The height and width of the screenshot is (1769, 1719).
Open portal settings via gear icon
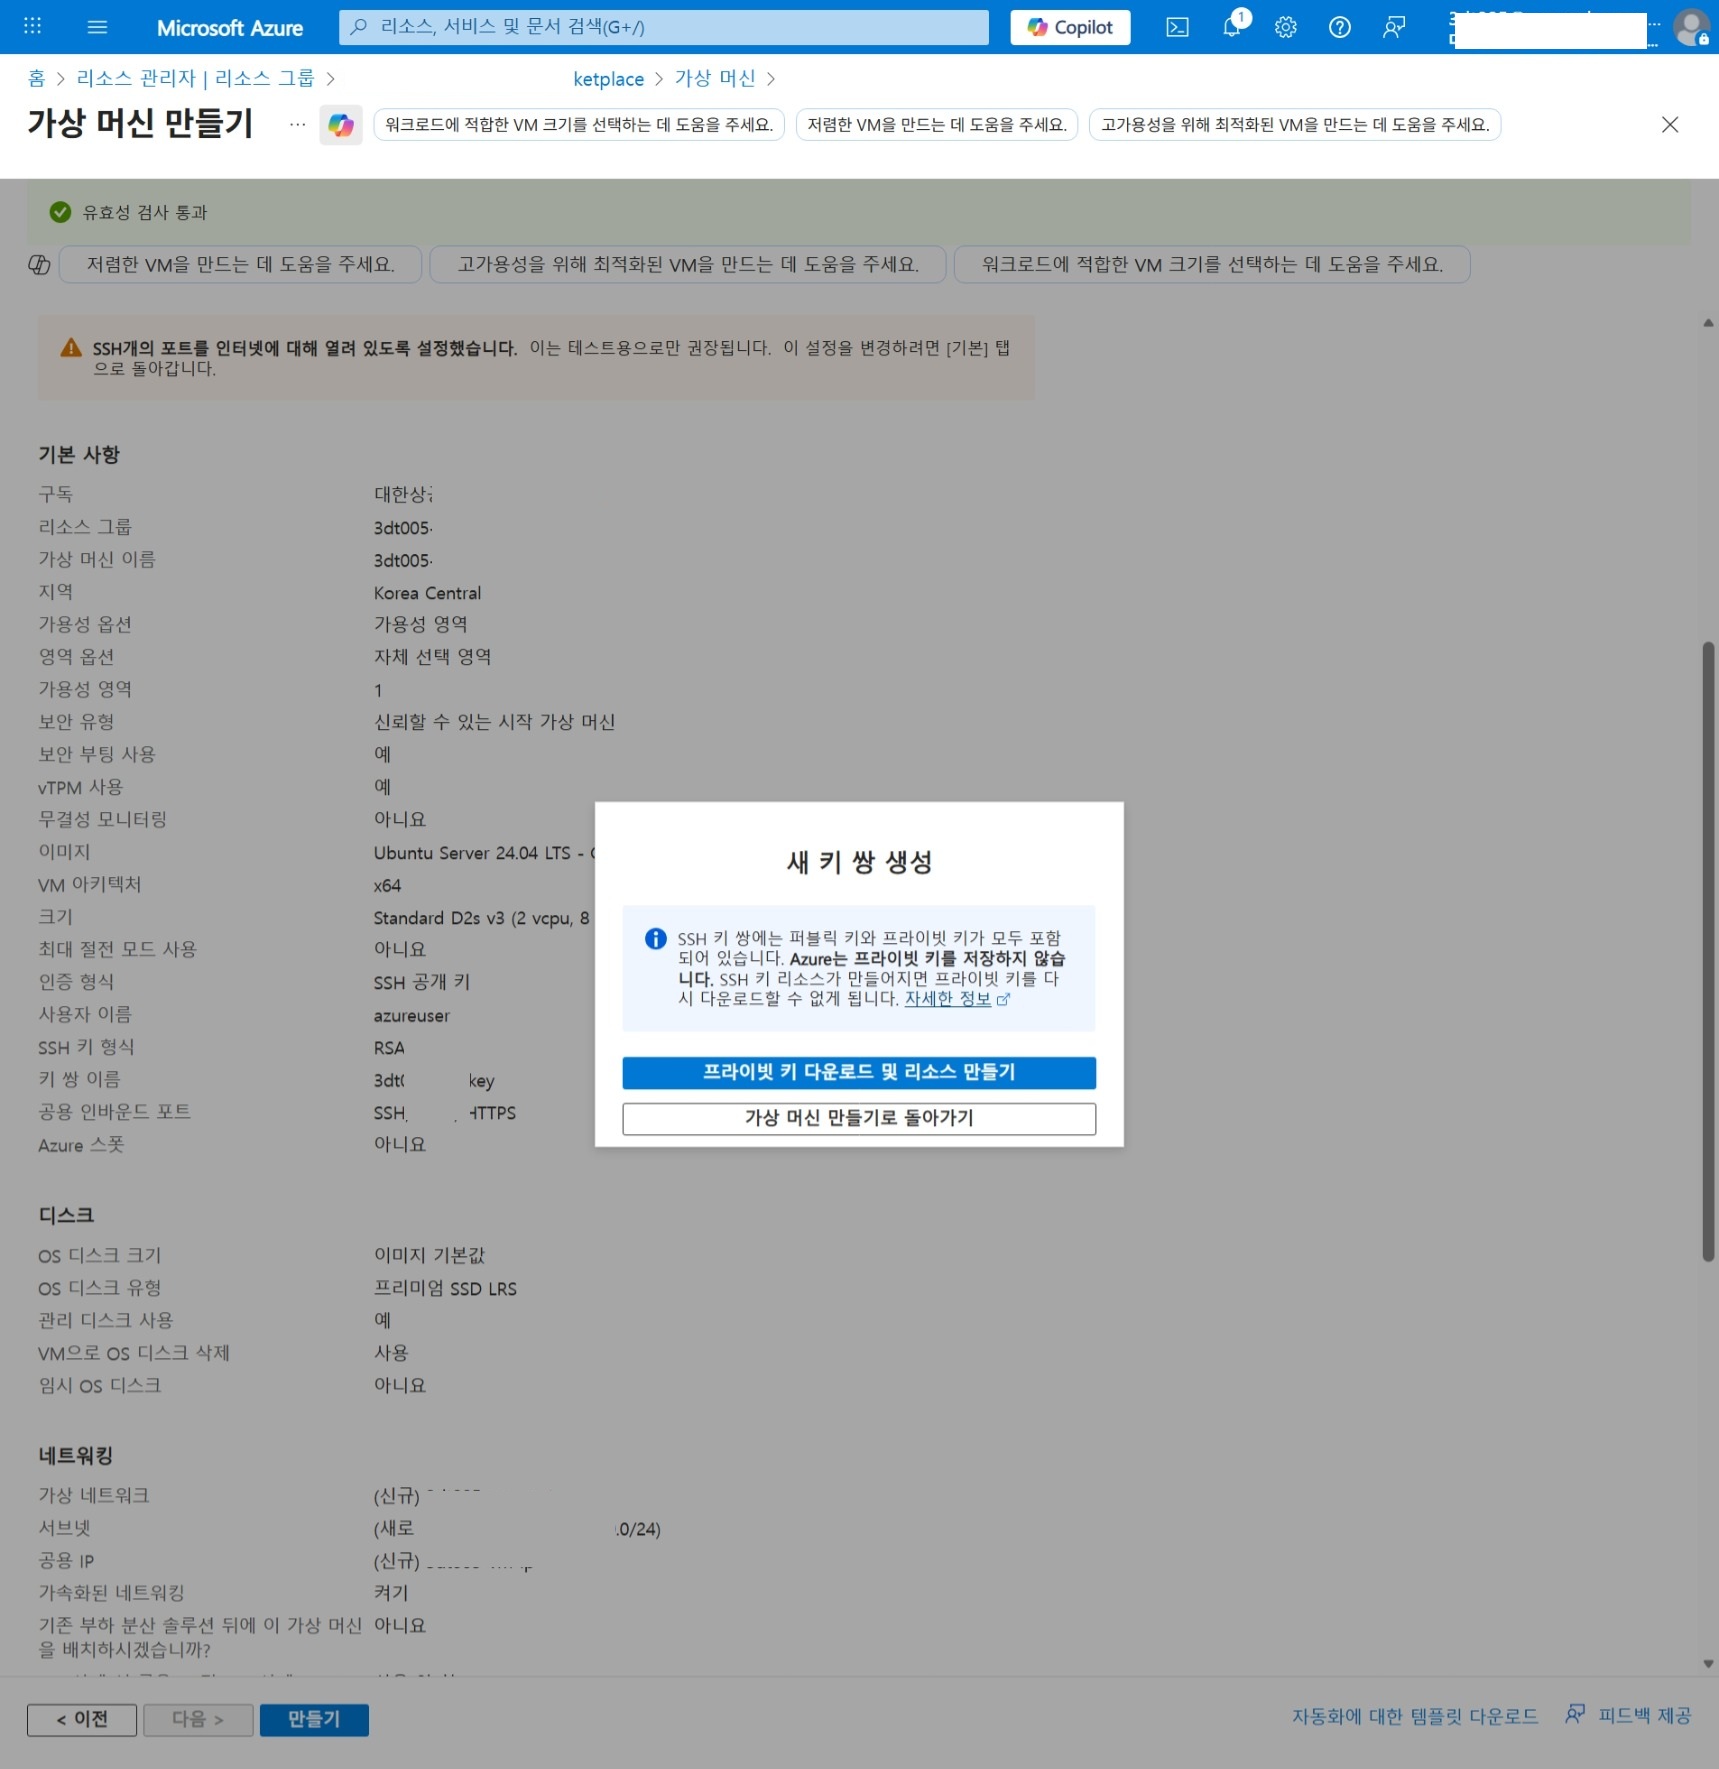[x=1286, y=27]
